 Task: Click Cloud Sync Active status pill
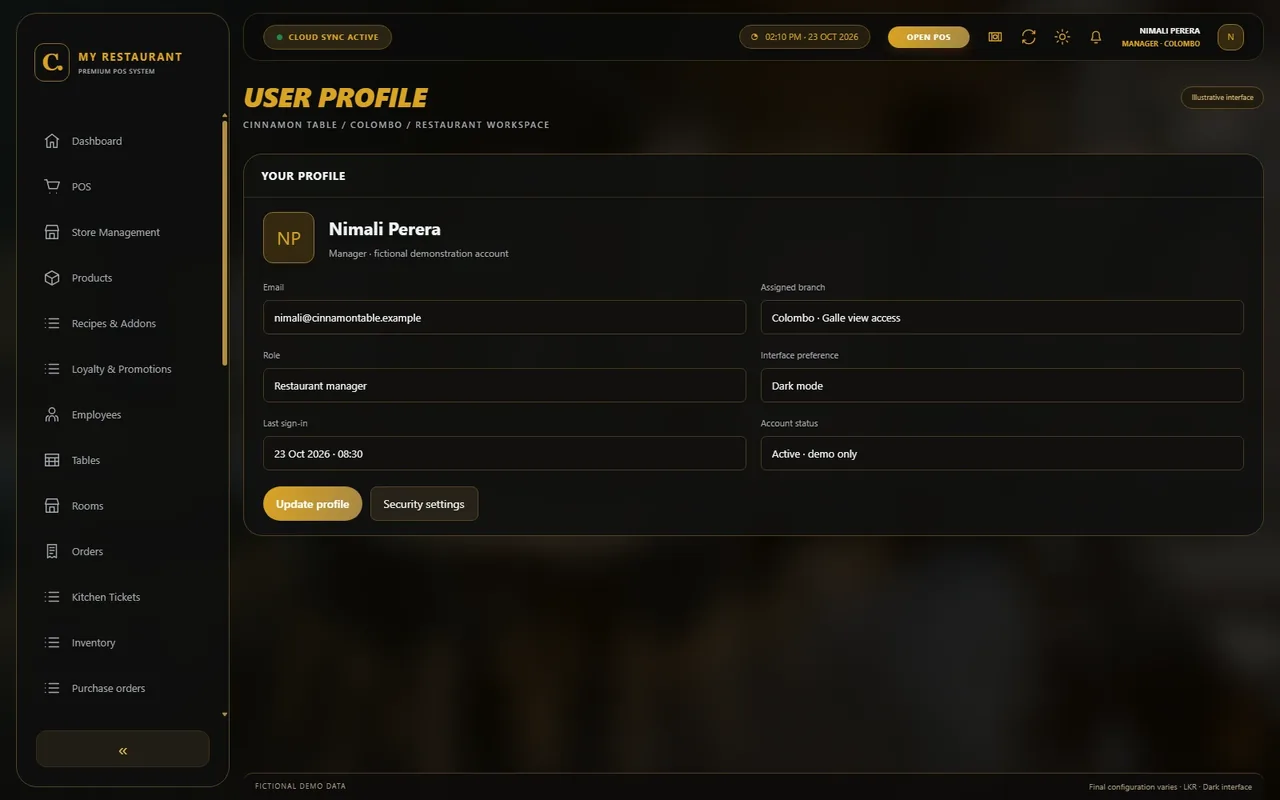327,37
